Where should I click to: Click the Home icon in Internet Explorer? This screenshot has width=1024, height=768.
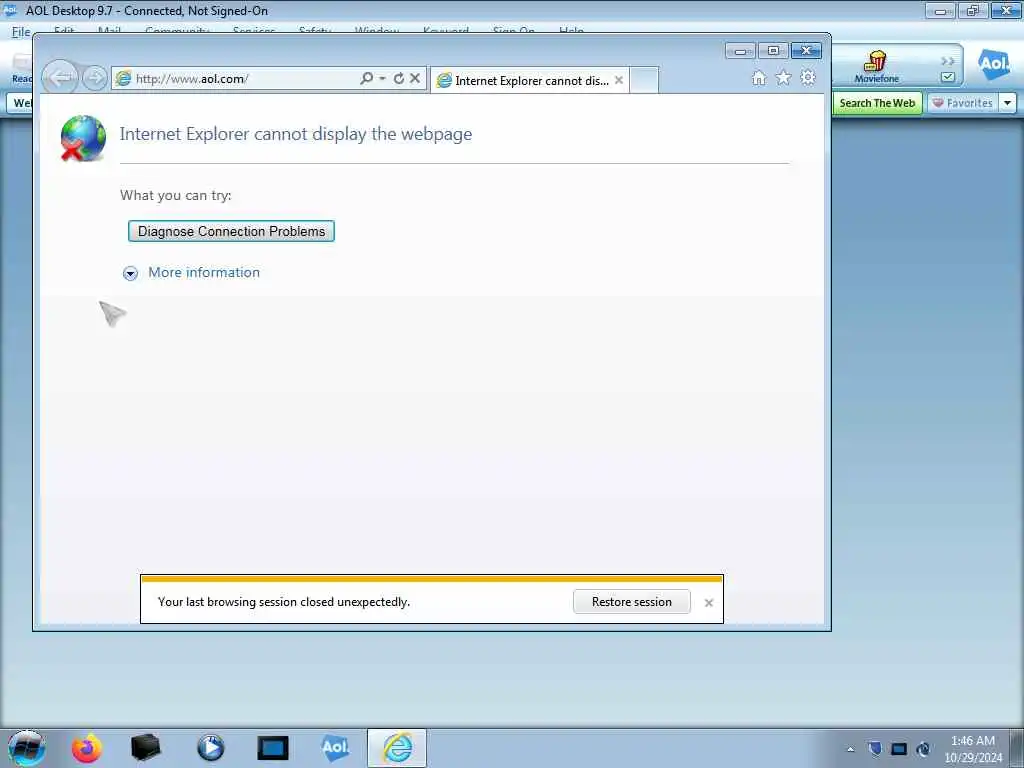(x=759, y=78)
